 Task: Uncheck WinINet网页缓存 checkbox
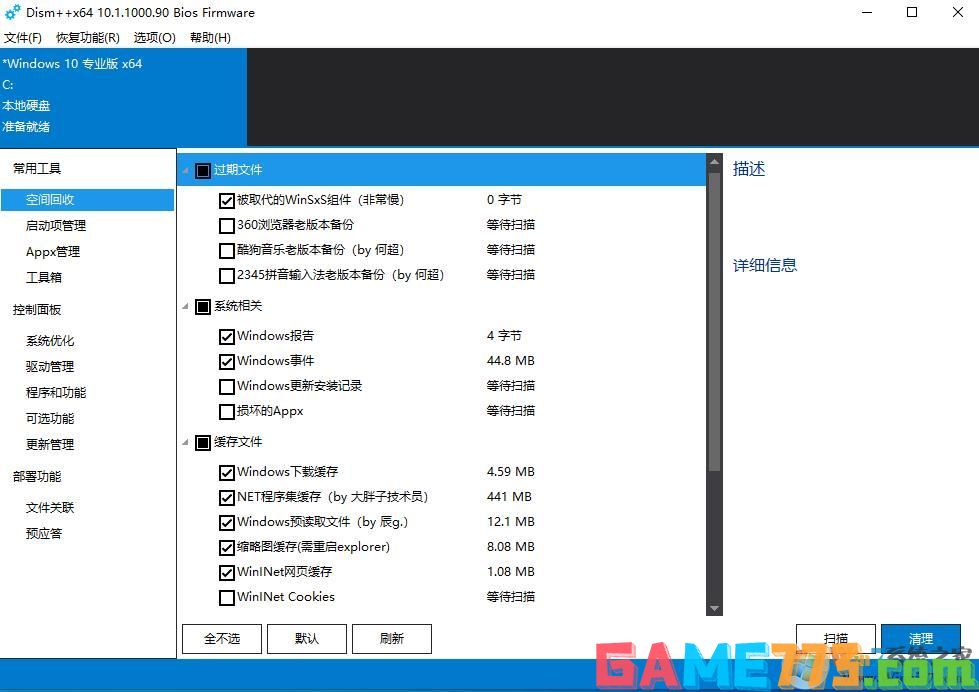(x=227, y=573)
